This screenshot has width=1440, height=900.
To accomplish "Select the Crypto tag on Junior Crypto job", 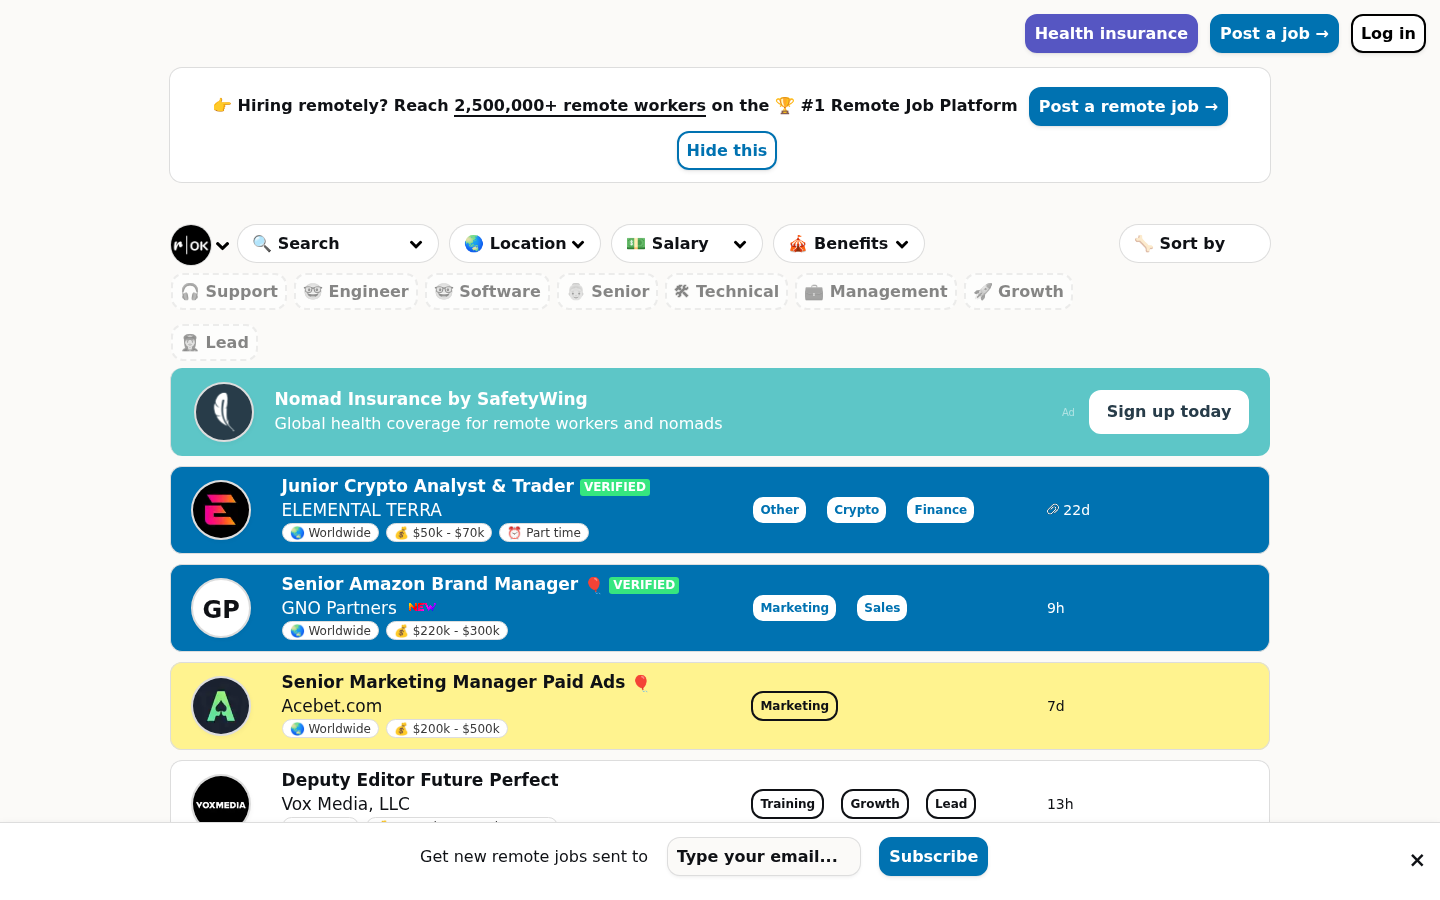I will (856, 510).
